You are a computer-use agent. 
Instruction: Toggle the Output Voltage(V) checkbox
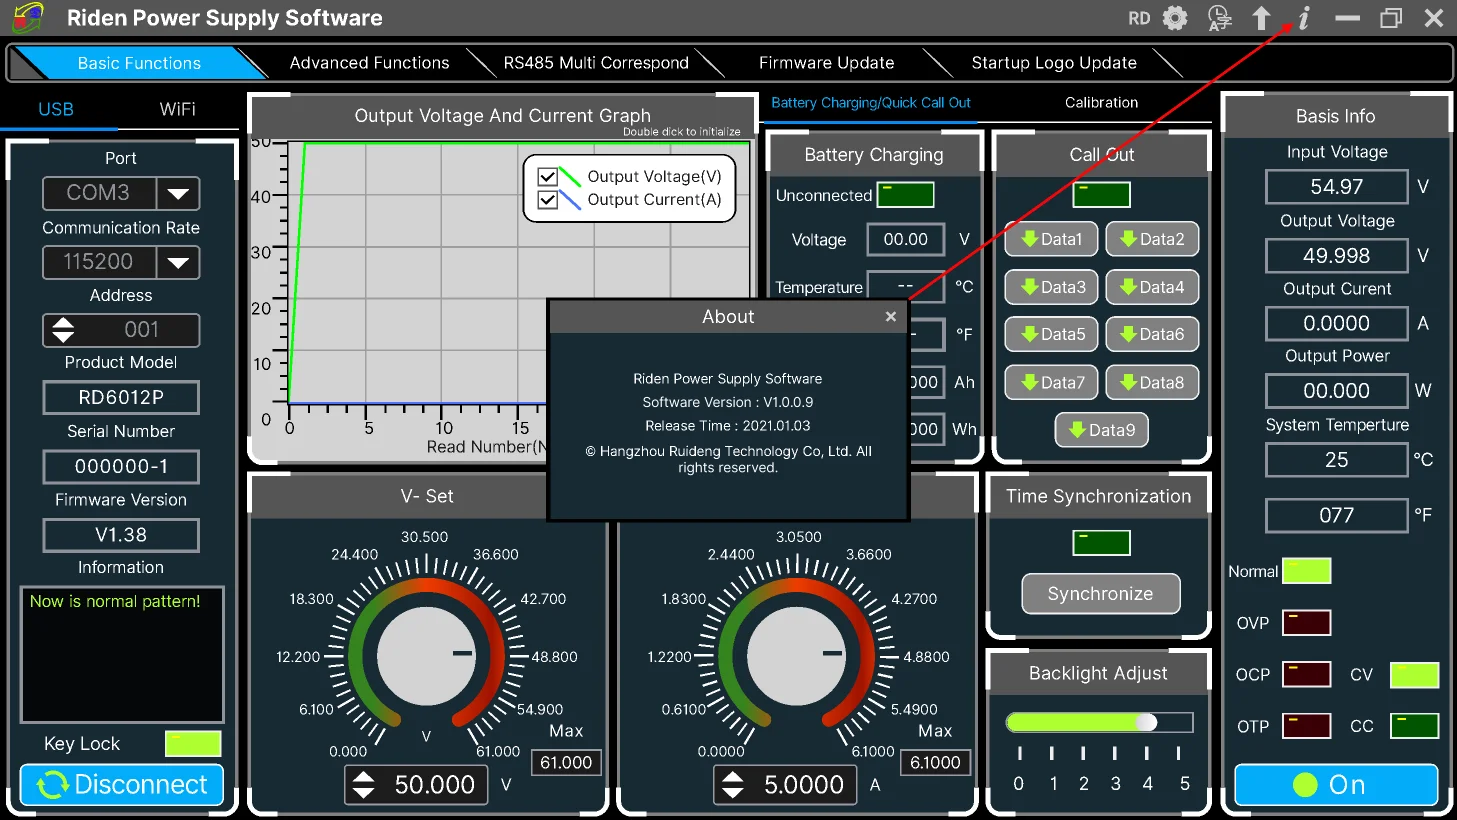(x=547, y=177)
